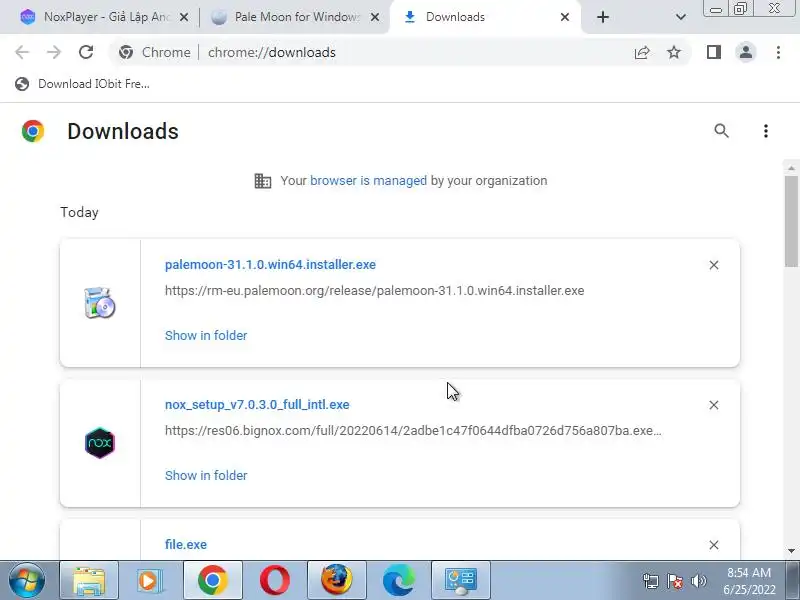Open the Action Center flag icon
This screenshot has height=600, width=800.
(674, 581)
